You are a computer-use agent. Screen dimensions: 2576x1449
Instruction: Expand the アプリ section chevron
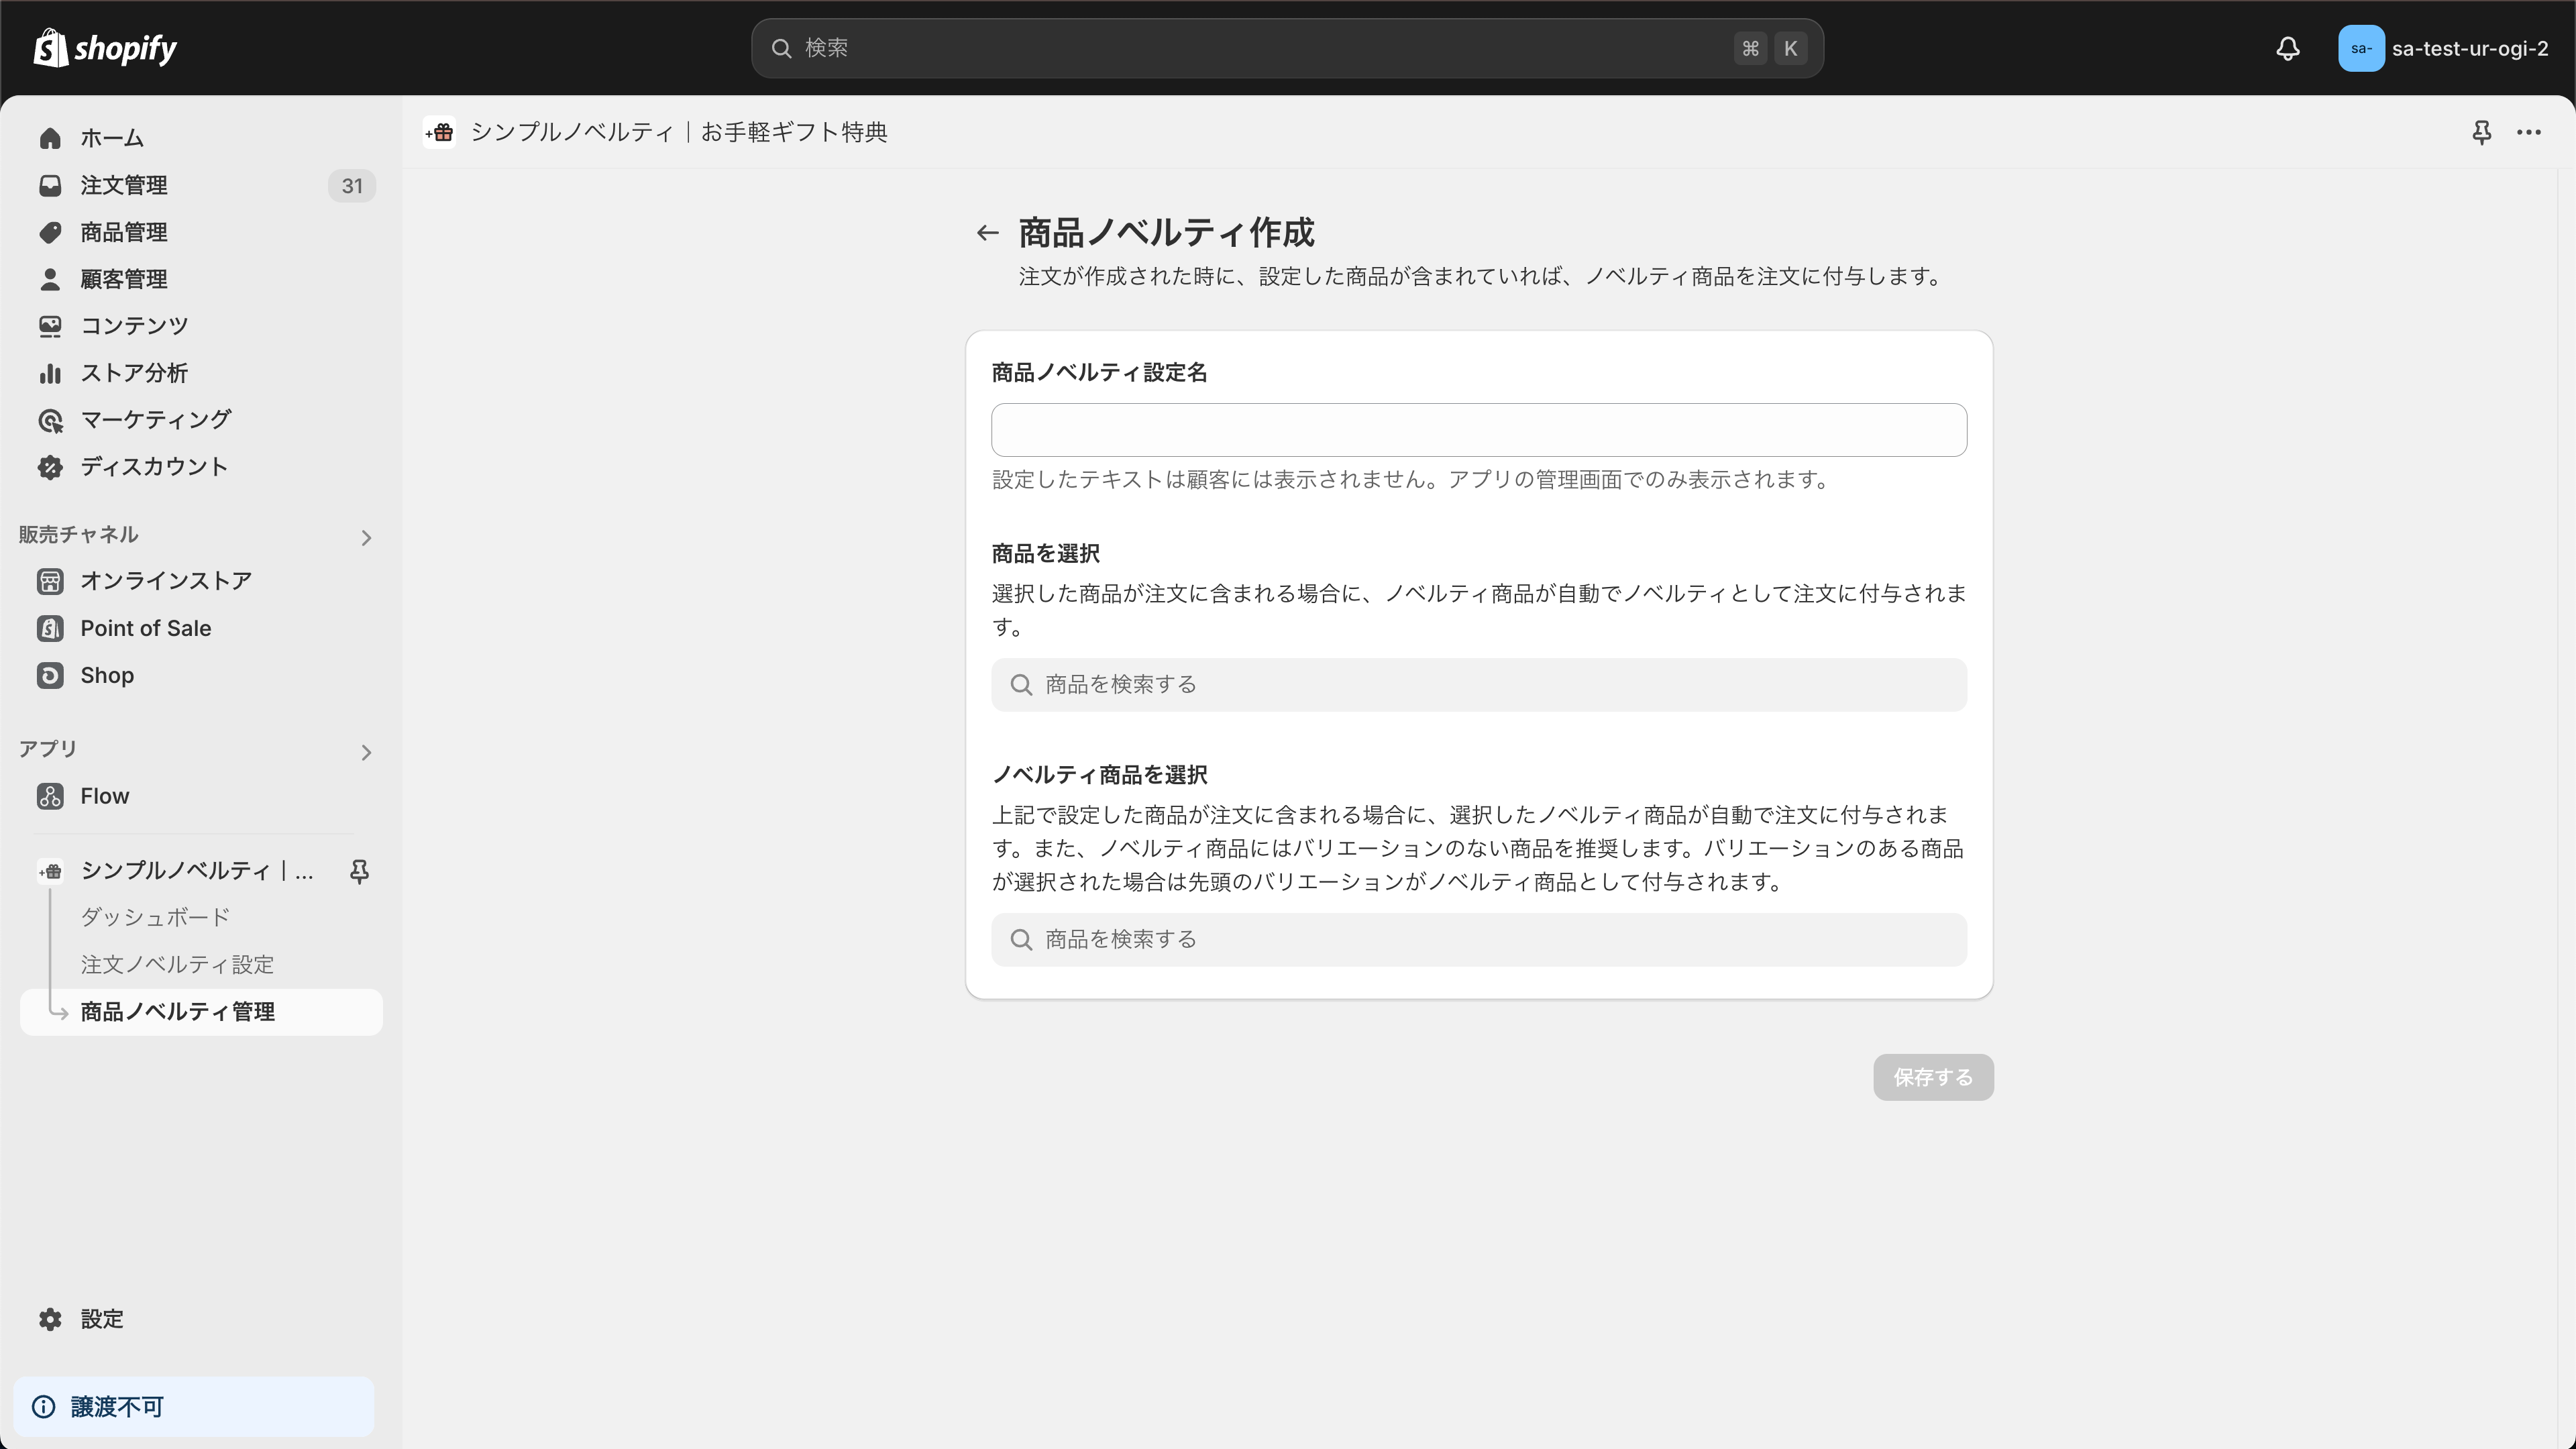pos(366,752)
